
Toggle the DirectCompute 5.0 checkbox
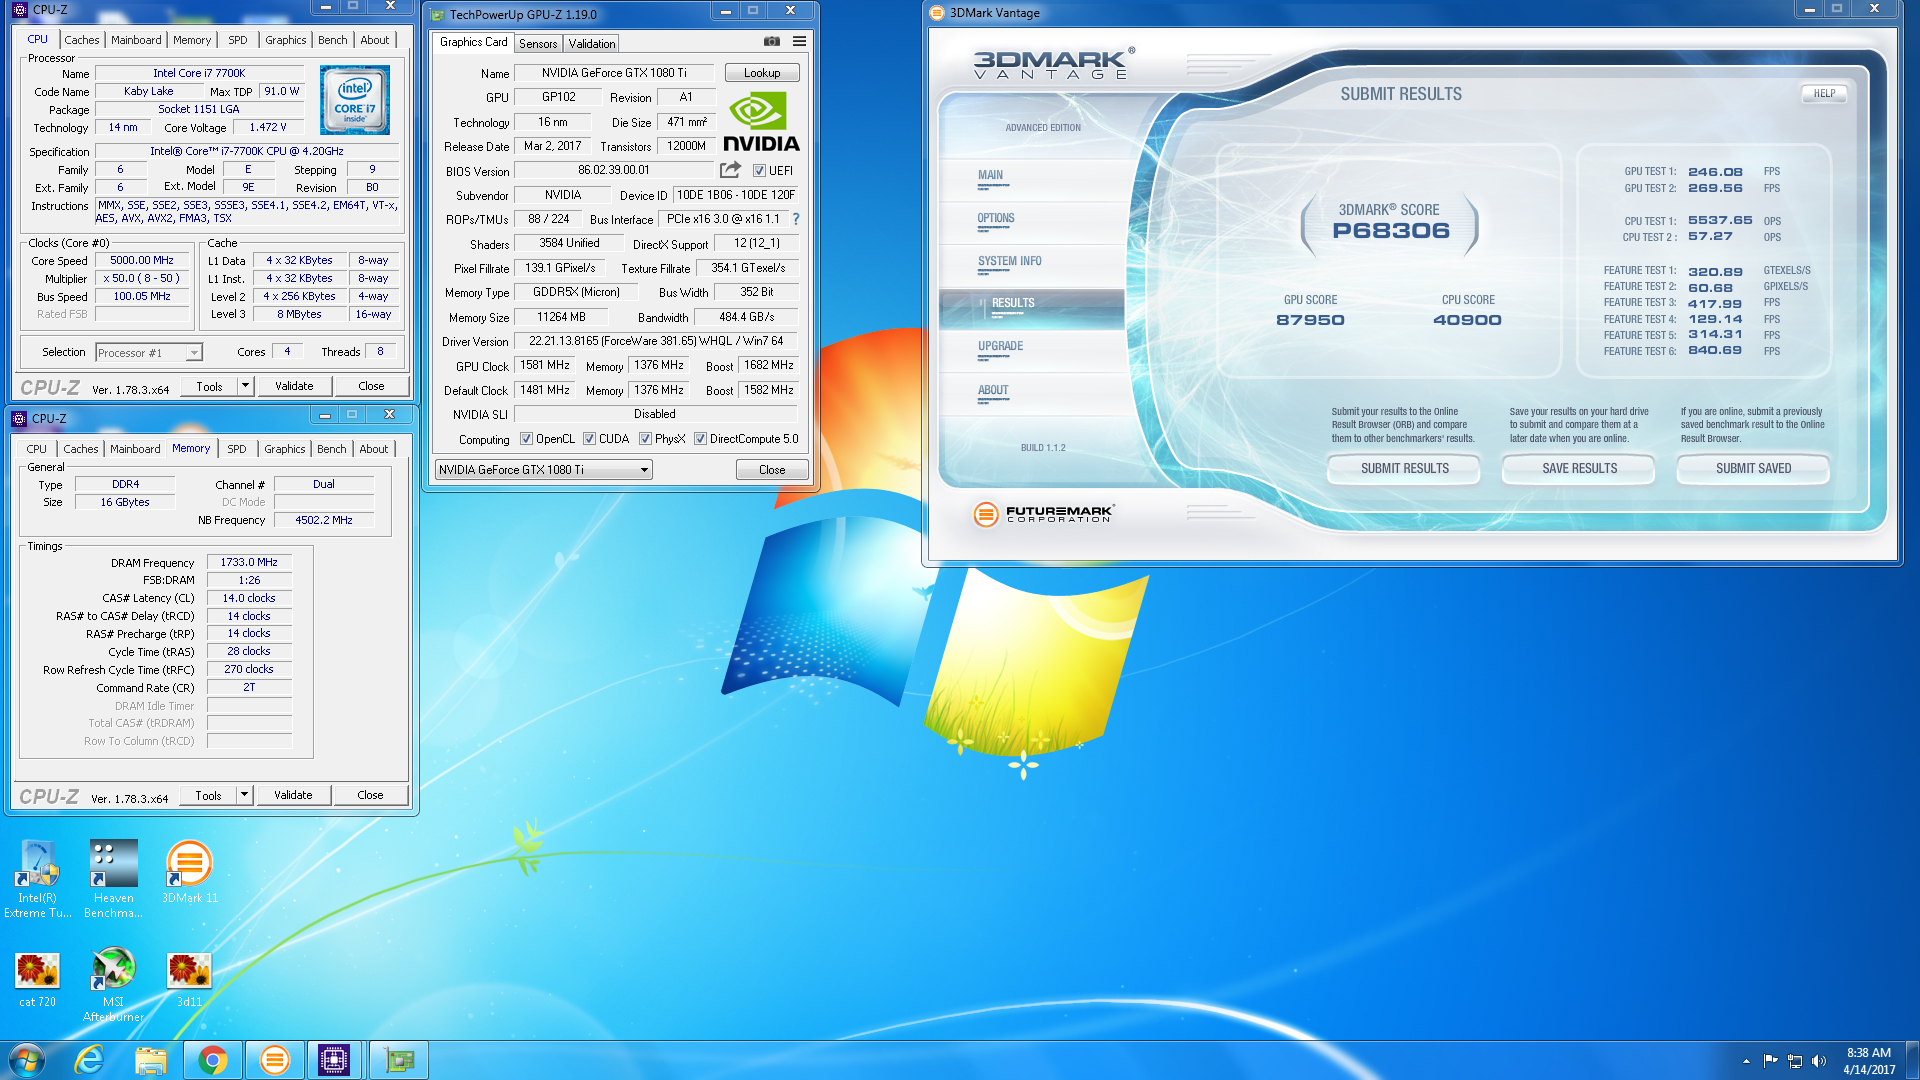pos(700,439)
